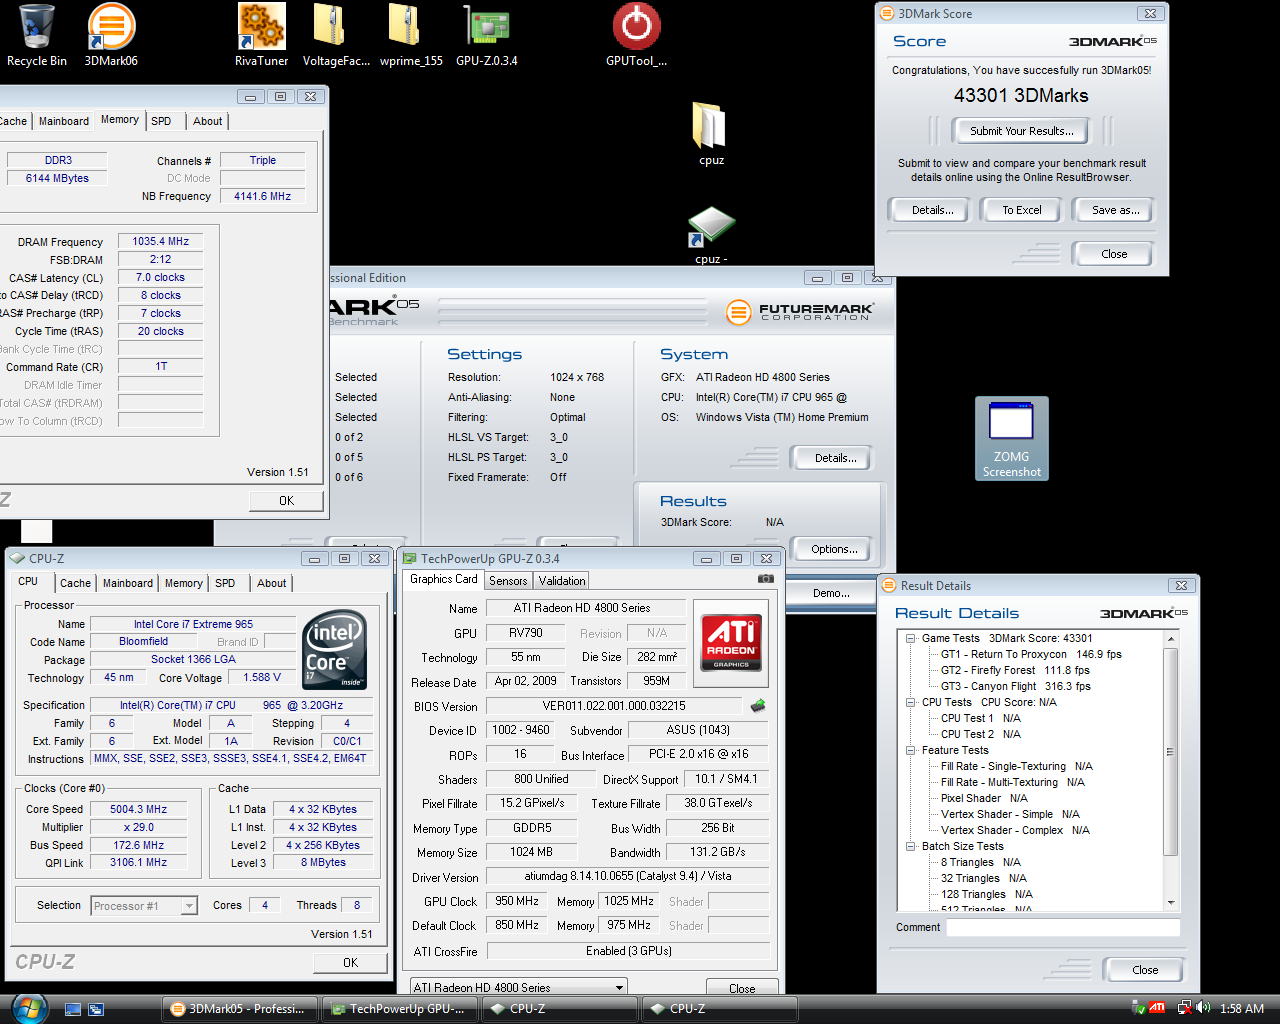The height and width of the screenshot is (1024, 1280).
Task: Click the Futuremark Corporation logo
Action: (800, 312)
